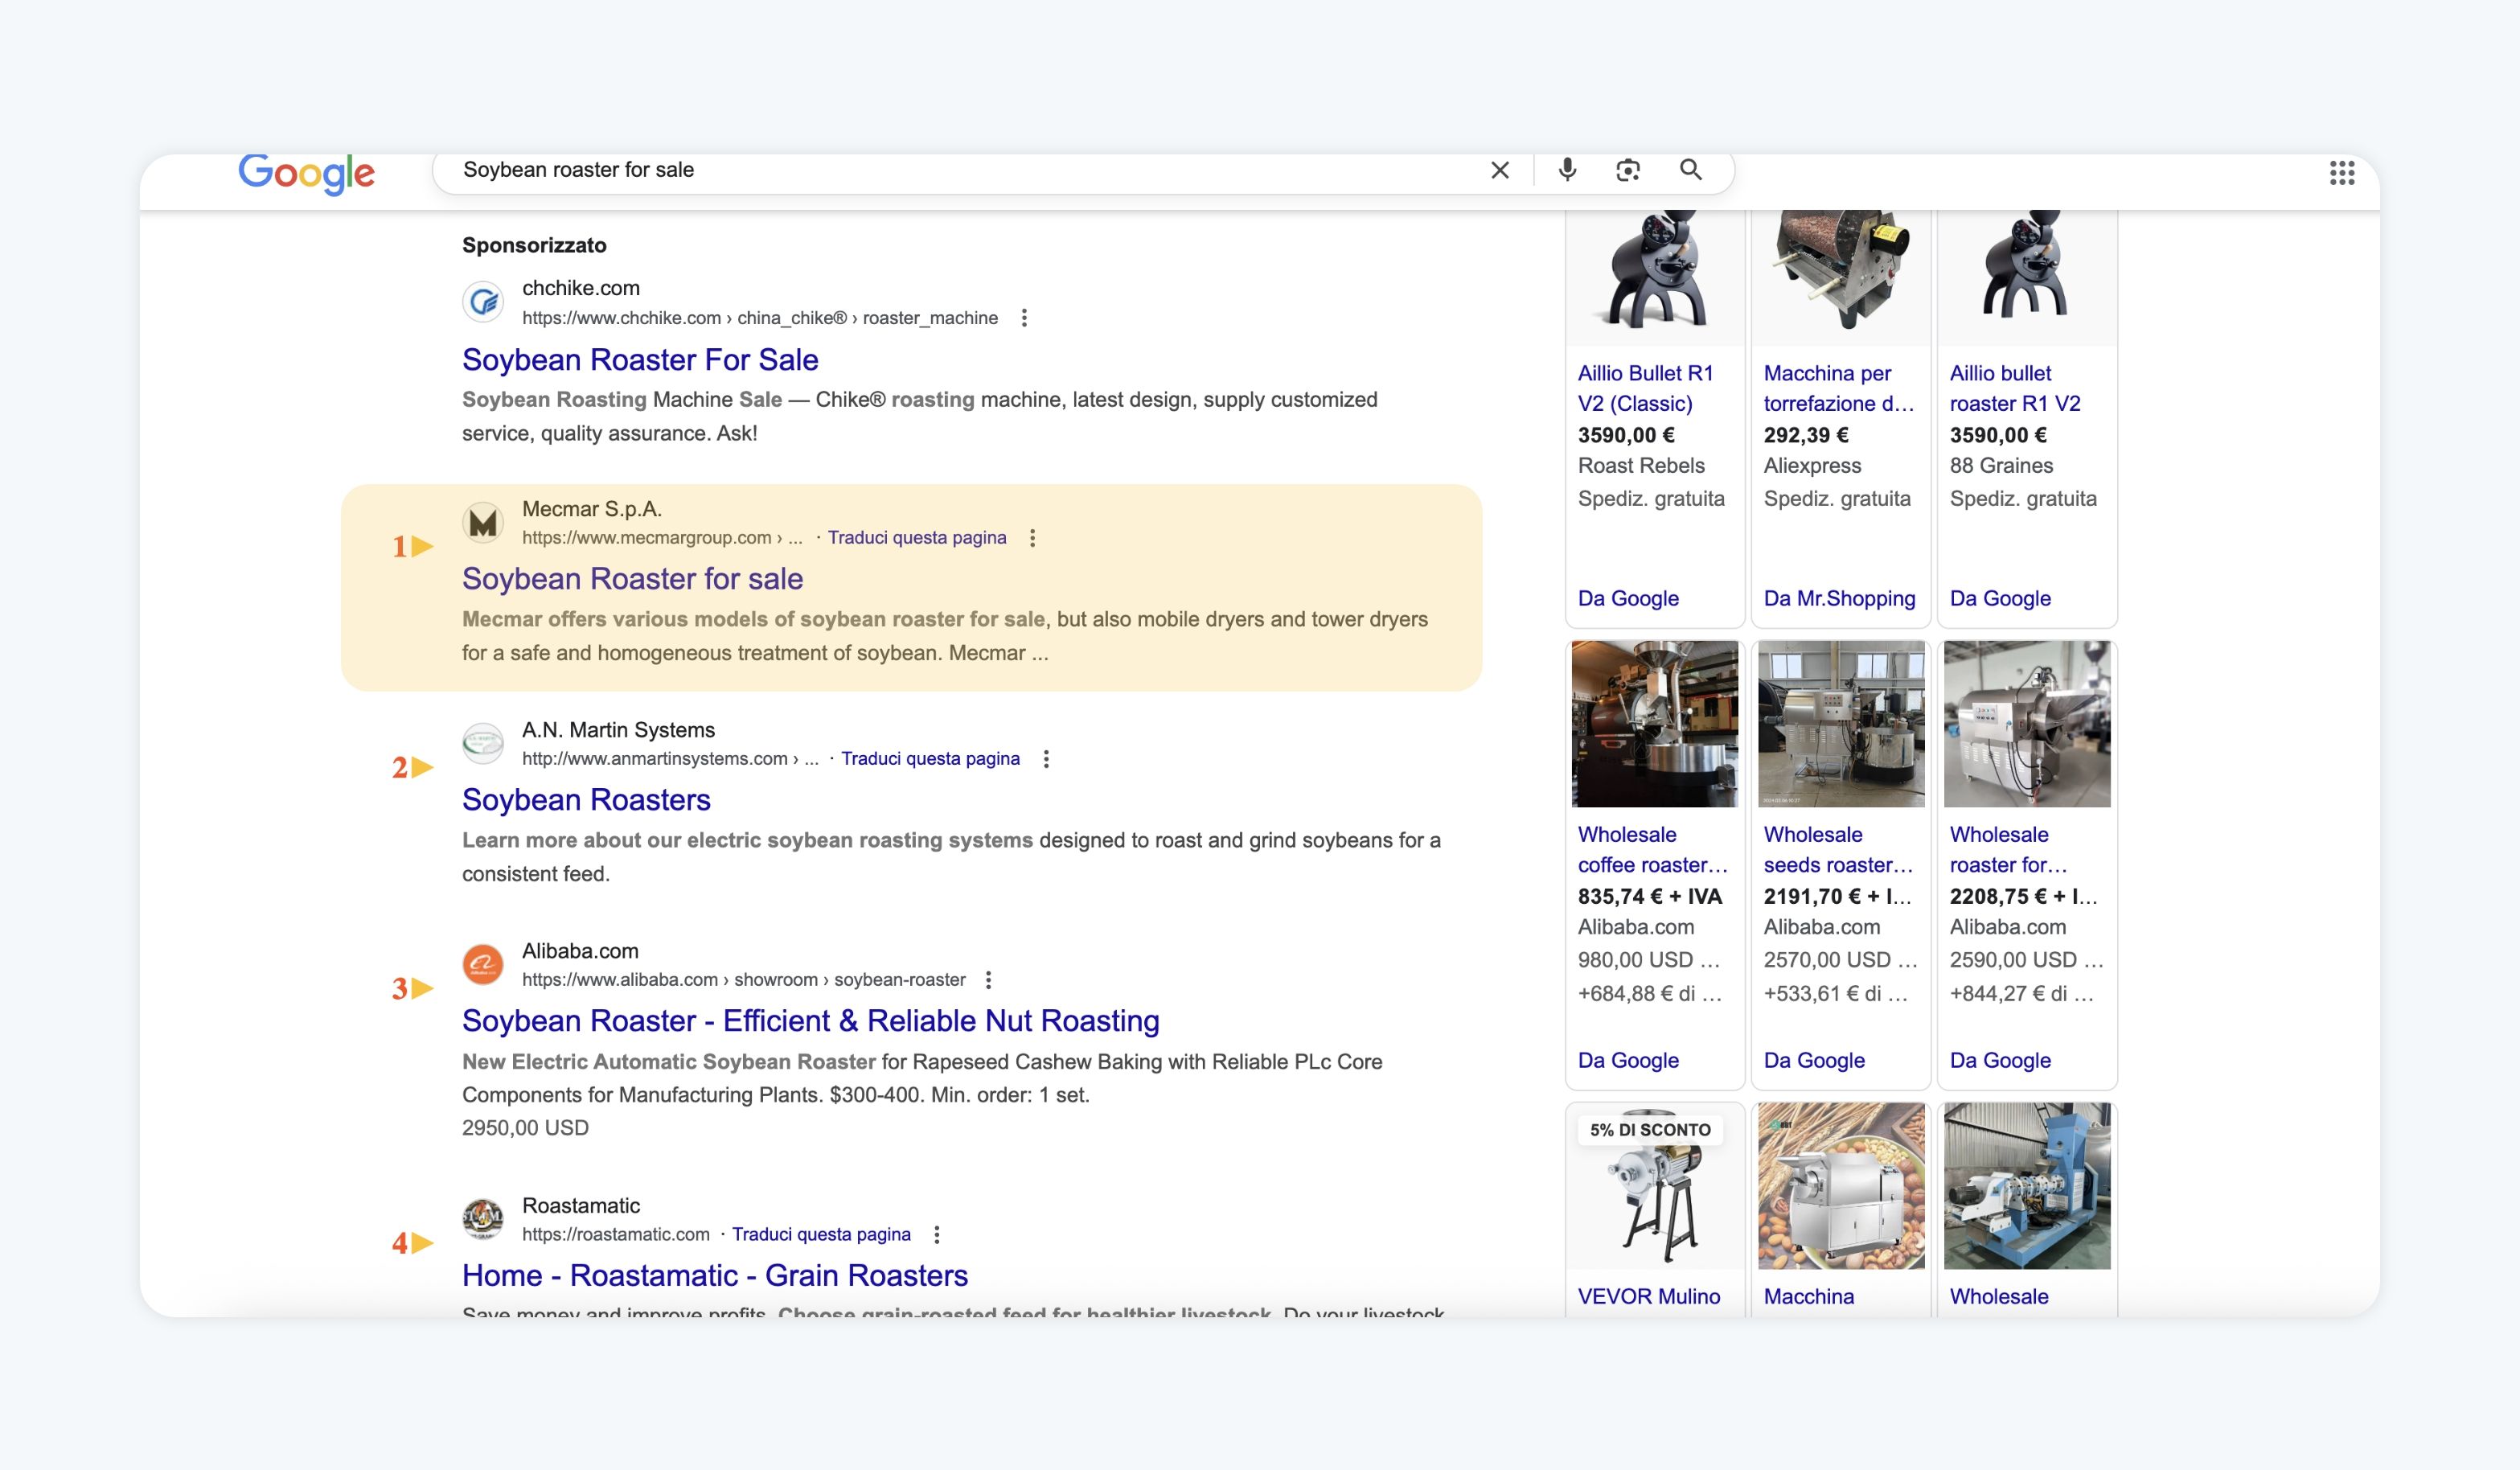Open more options for Mecmar result
The image size is (2520, 1470).
pyautogui.click(x=1033, y=538)
